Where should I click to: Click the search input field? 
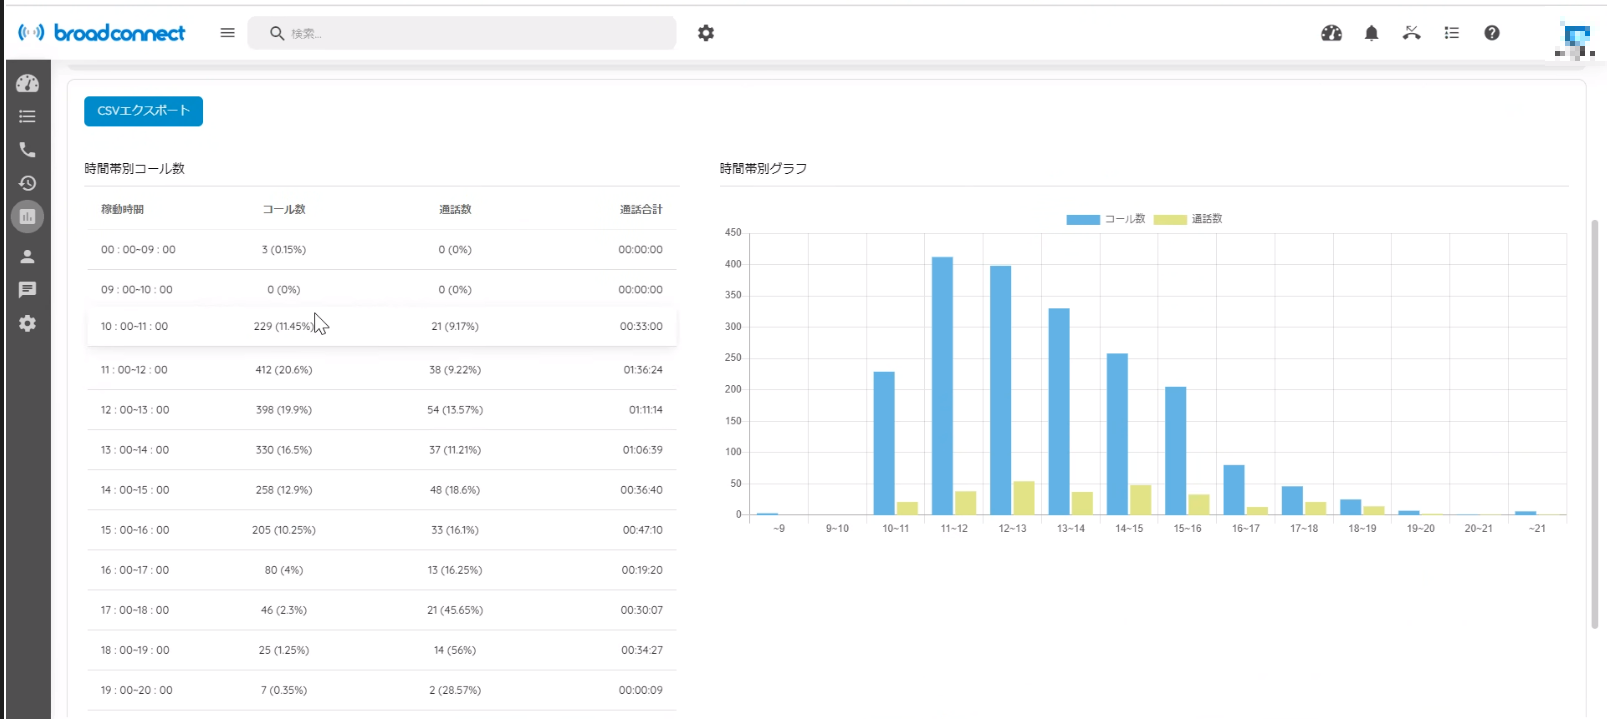[470, 33]
